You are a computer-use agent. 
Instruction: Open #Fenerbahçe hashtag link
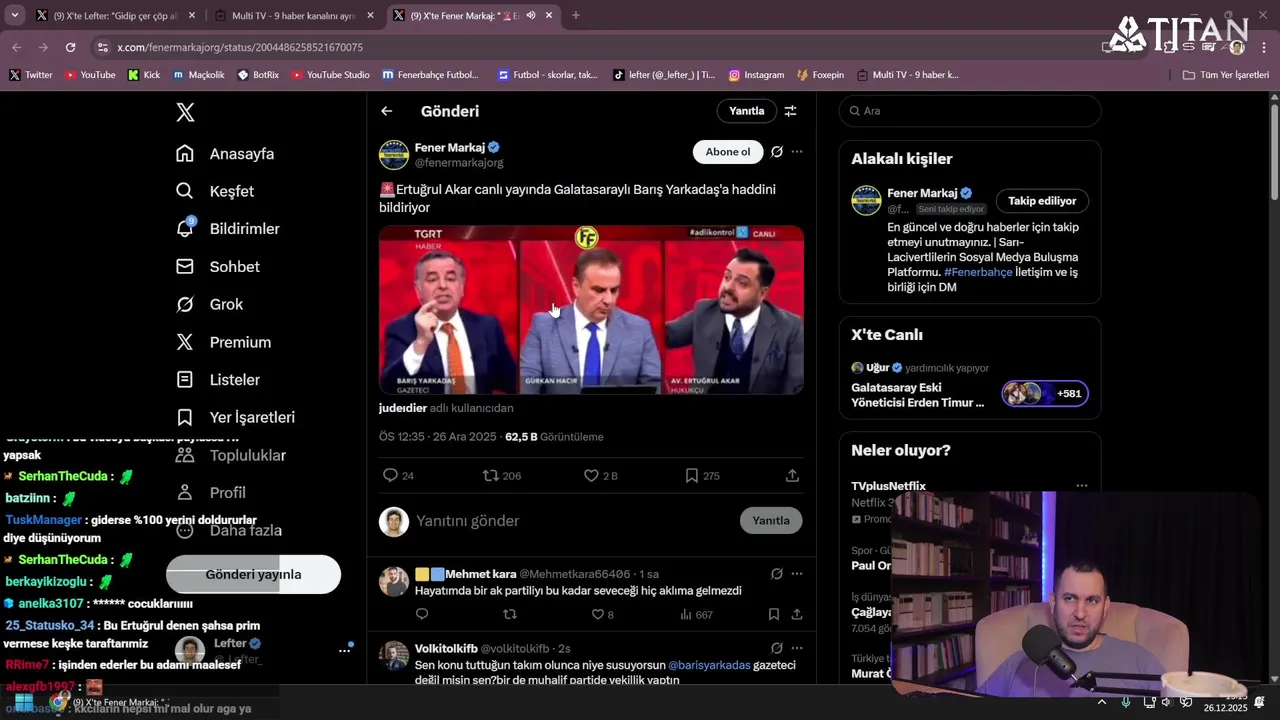pos(978,272)
